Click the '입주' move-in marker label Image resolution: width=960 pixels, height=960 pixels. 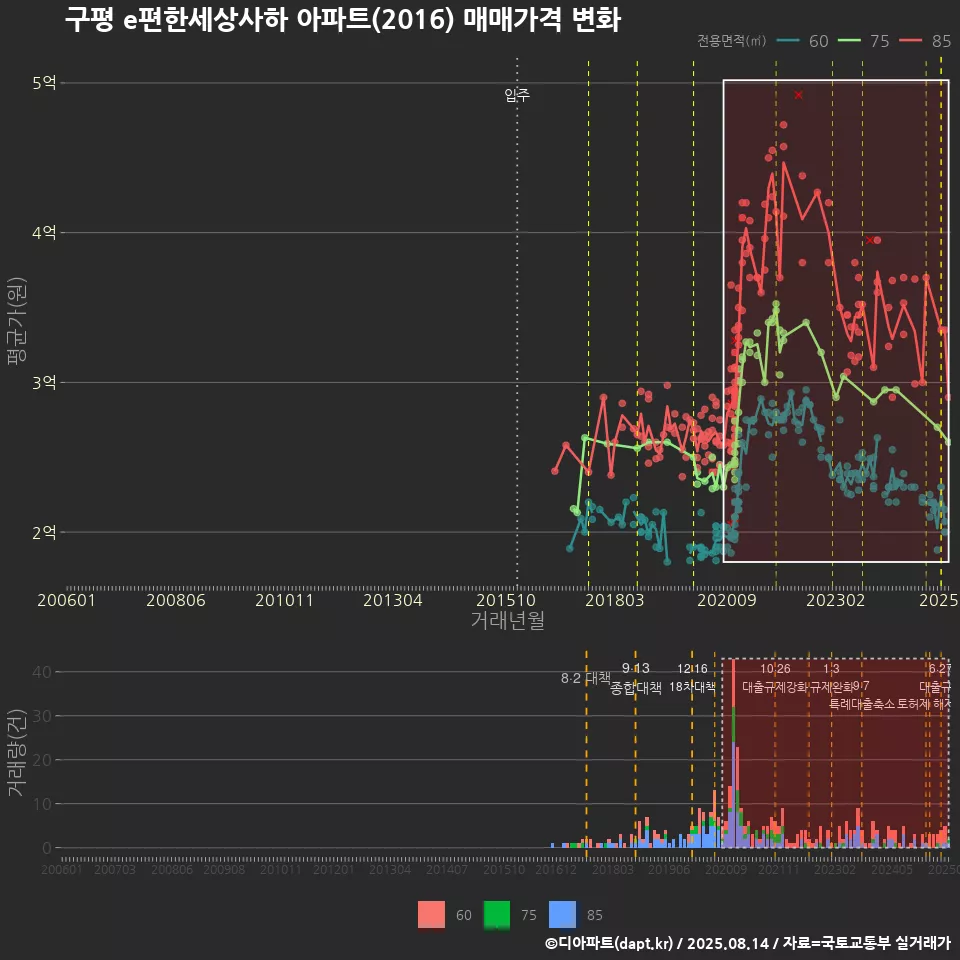[x=517, y=95]
